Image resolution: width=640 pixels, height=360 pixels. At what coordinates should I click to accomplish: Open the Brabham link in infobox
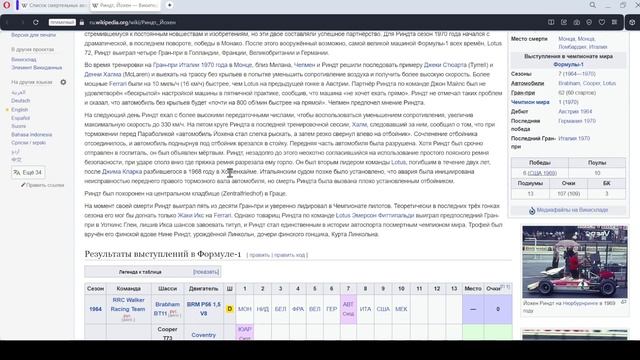pyautogui.click(x=569, y=83)
